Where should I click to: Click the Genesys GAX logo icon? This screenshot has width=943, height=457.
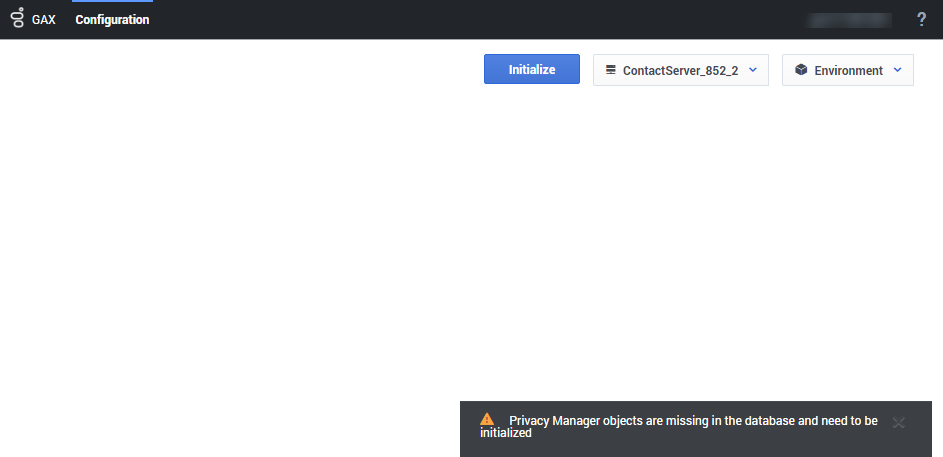[17, 18]
